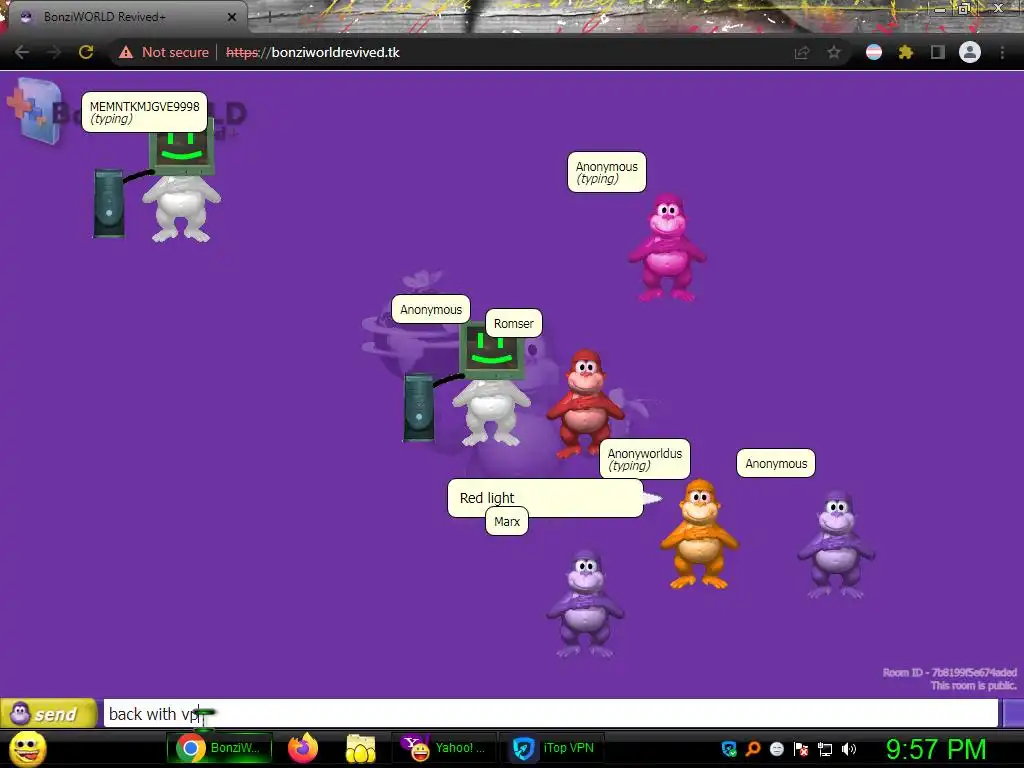The image size is (1024, 768).
Task: Go back in browser history
Action: pos(22,52)
